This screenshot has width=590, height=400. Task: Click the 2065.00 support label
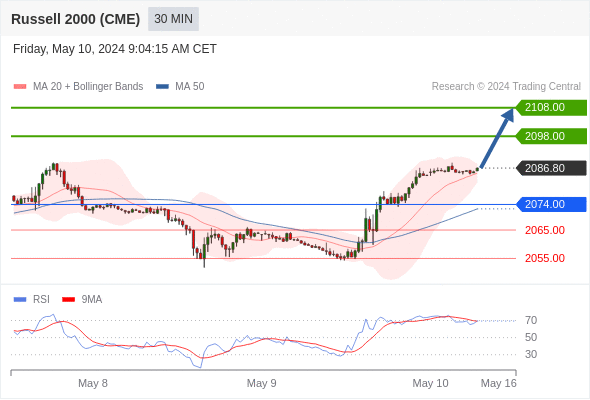click(x=545, y=230)
